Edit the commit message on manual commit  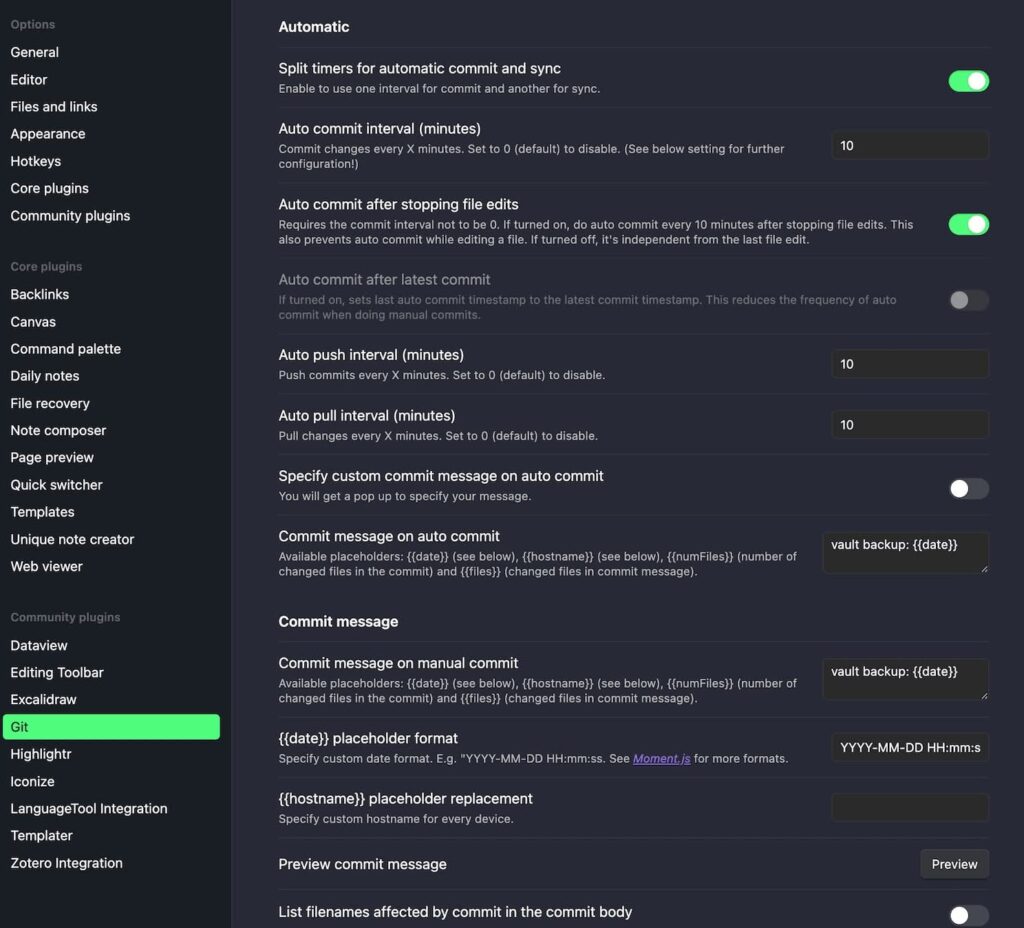[903, 679]
